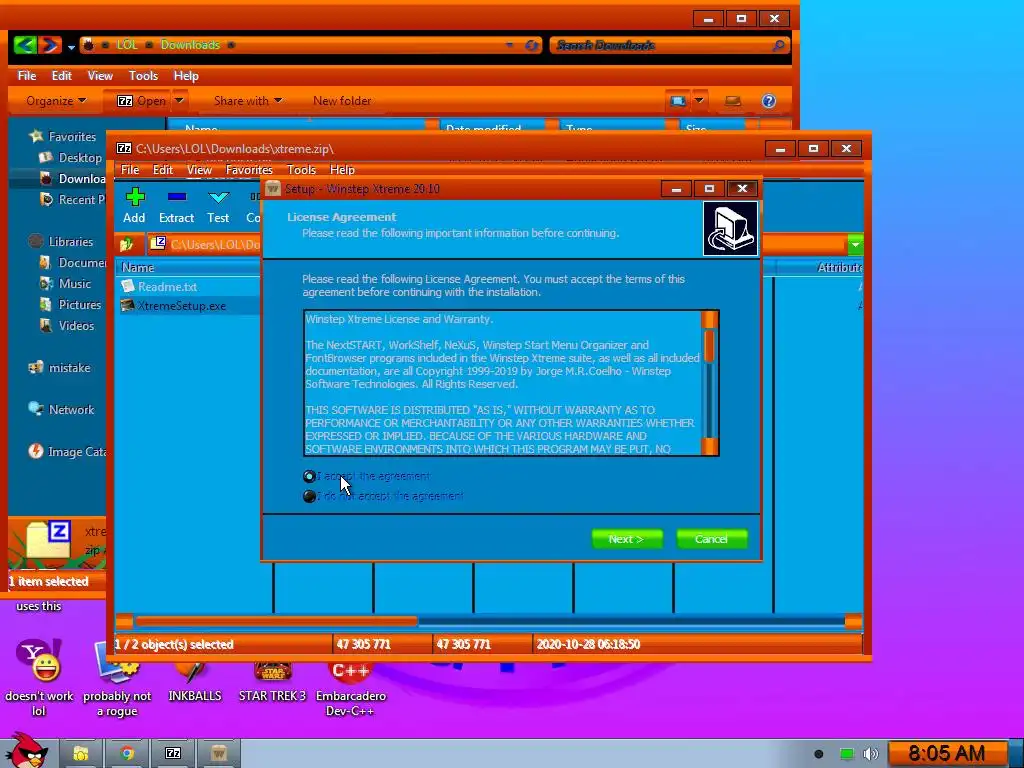Open recent locations dropdown beside nav arrows

[71, 47]
